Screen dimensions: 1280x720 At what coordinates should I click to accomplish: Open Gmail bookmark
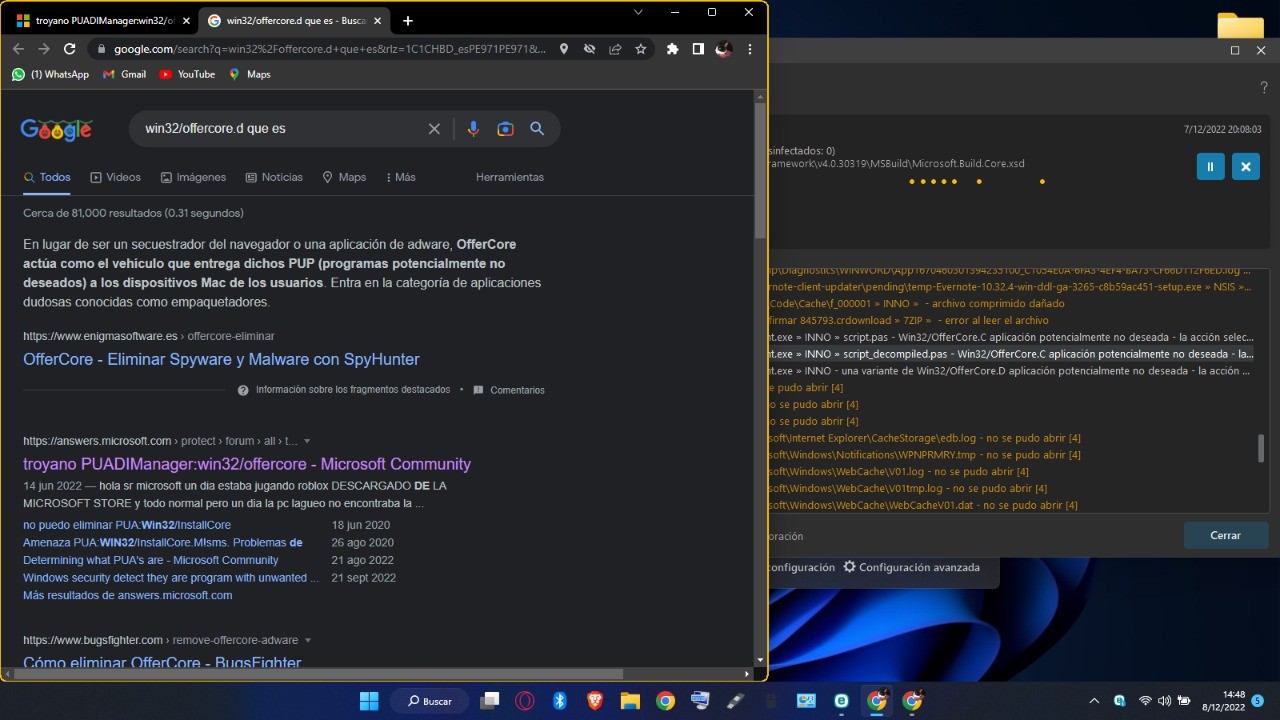point(124,74)
